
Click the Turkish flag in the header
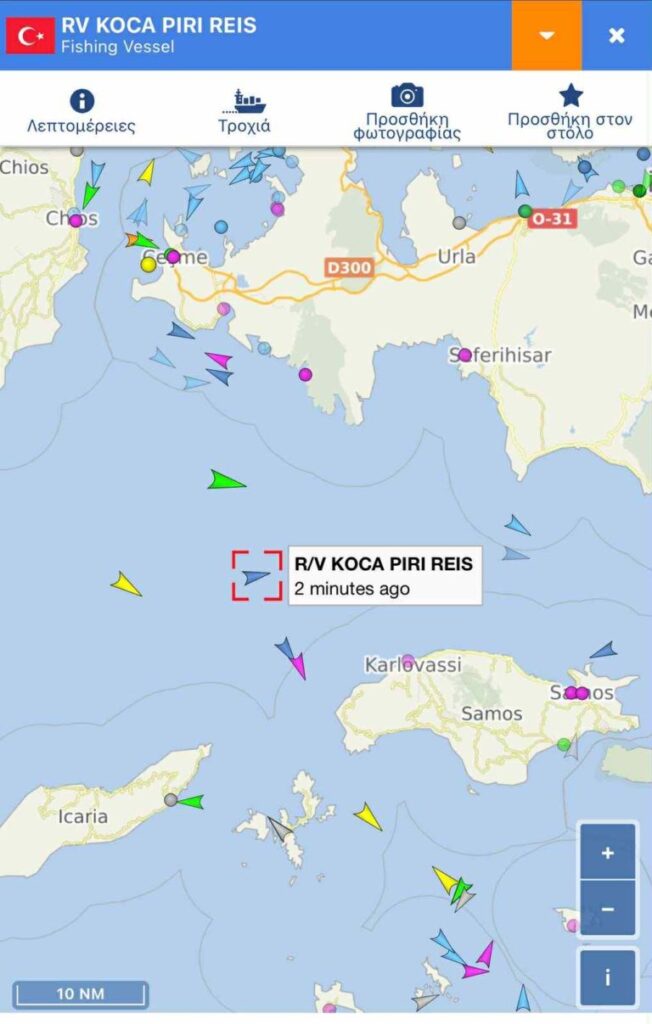pyautogui.click(x=30, y=36)
